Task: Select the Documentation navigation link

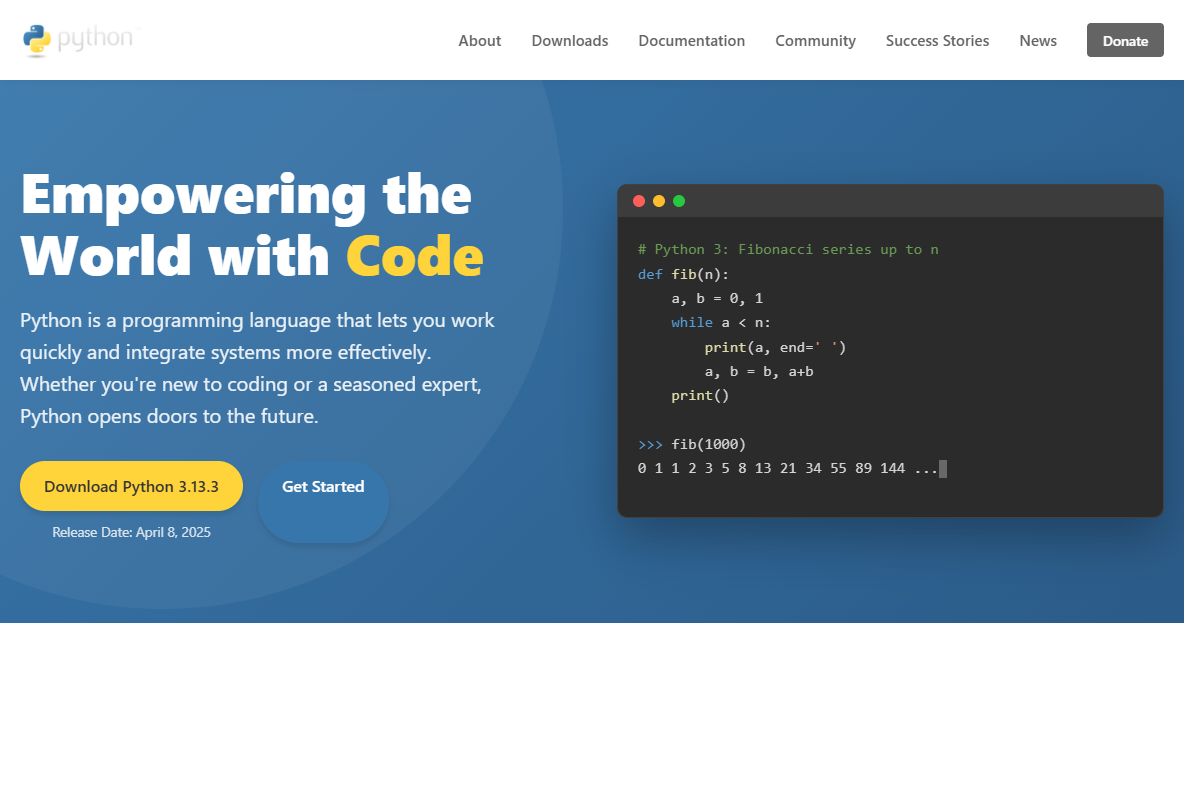Action: (x=691, y=41)
